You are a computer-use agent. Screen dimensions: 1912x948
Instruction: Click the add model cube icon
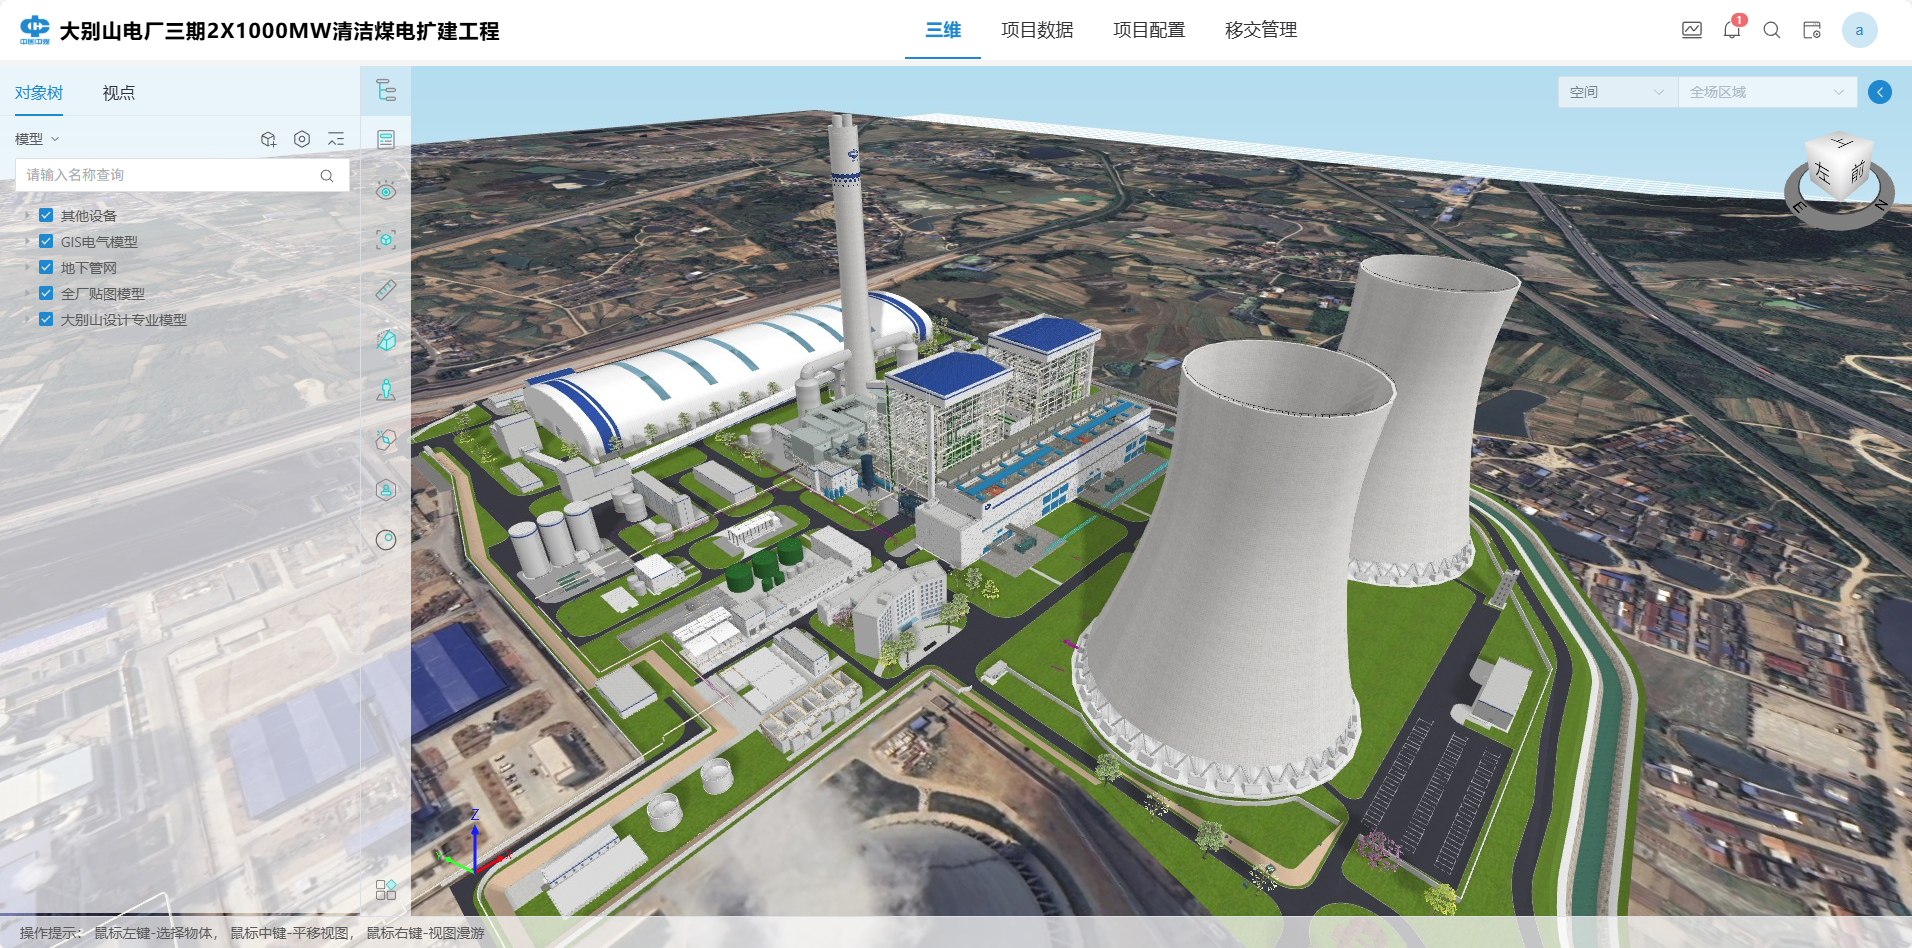tap(268, 139)
